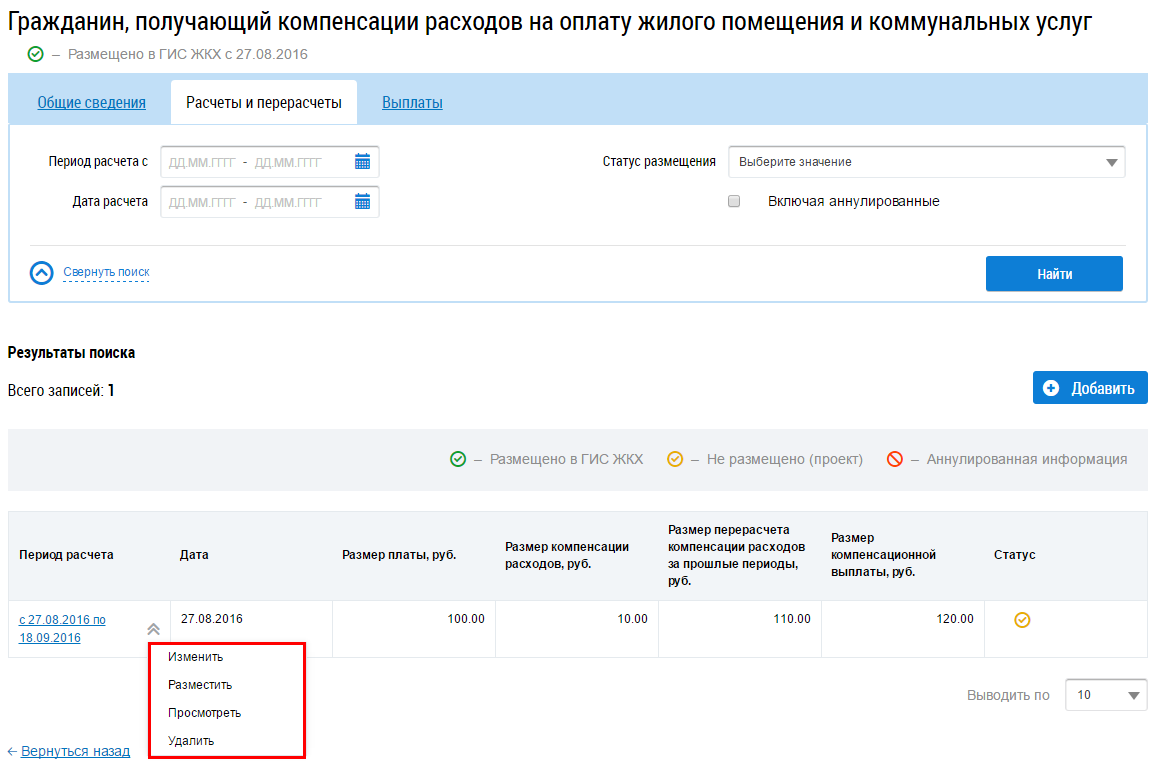Click the orange status icon in table row

(x=1022, y=620)
